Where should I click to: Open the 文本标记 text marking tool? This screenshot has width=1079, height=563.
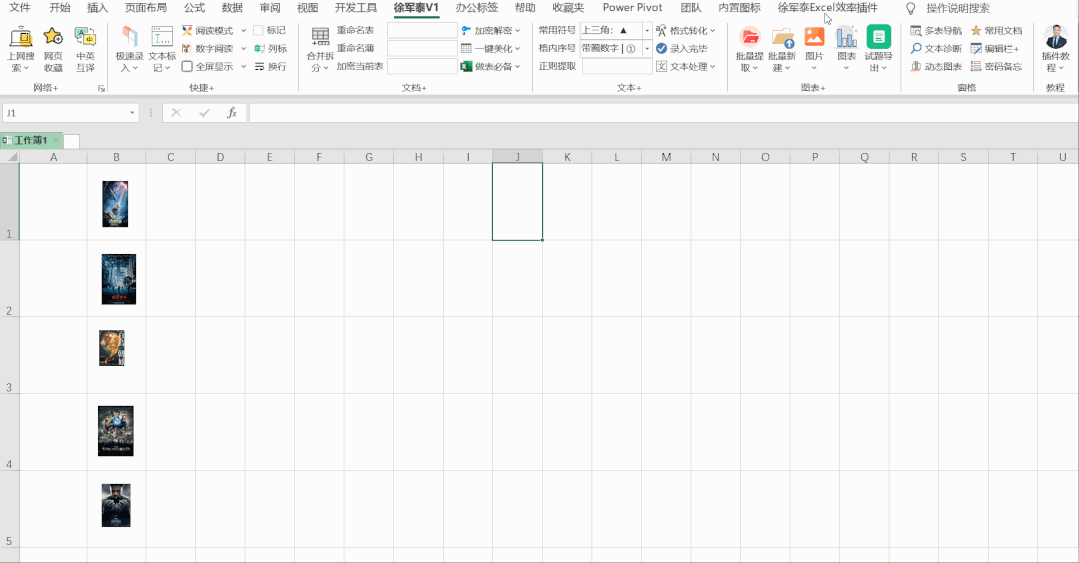click(x=162, y=49)
